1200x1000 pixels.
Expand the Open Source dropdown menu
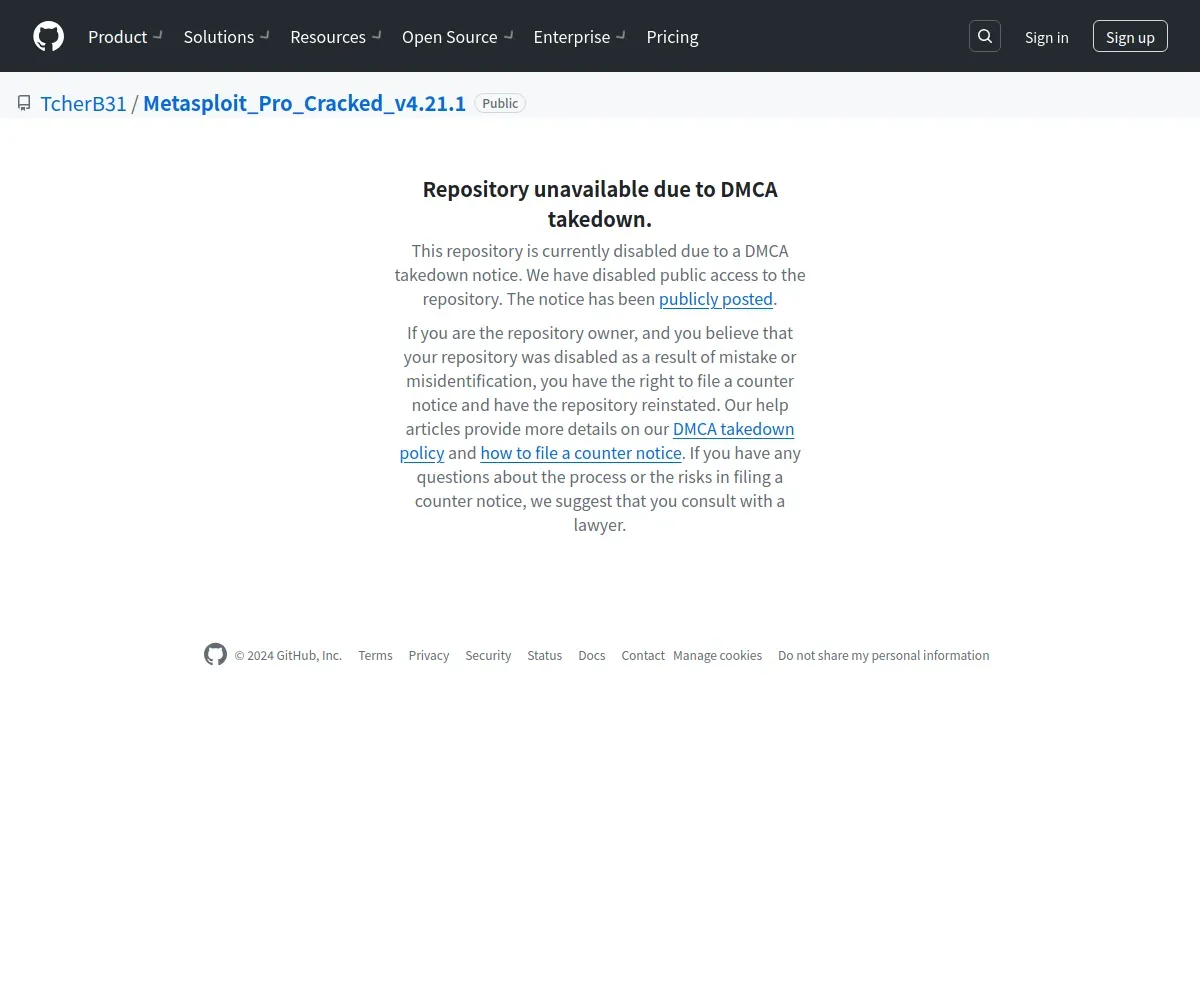point(458,37)
